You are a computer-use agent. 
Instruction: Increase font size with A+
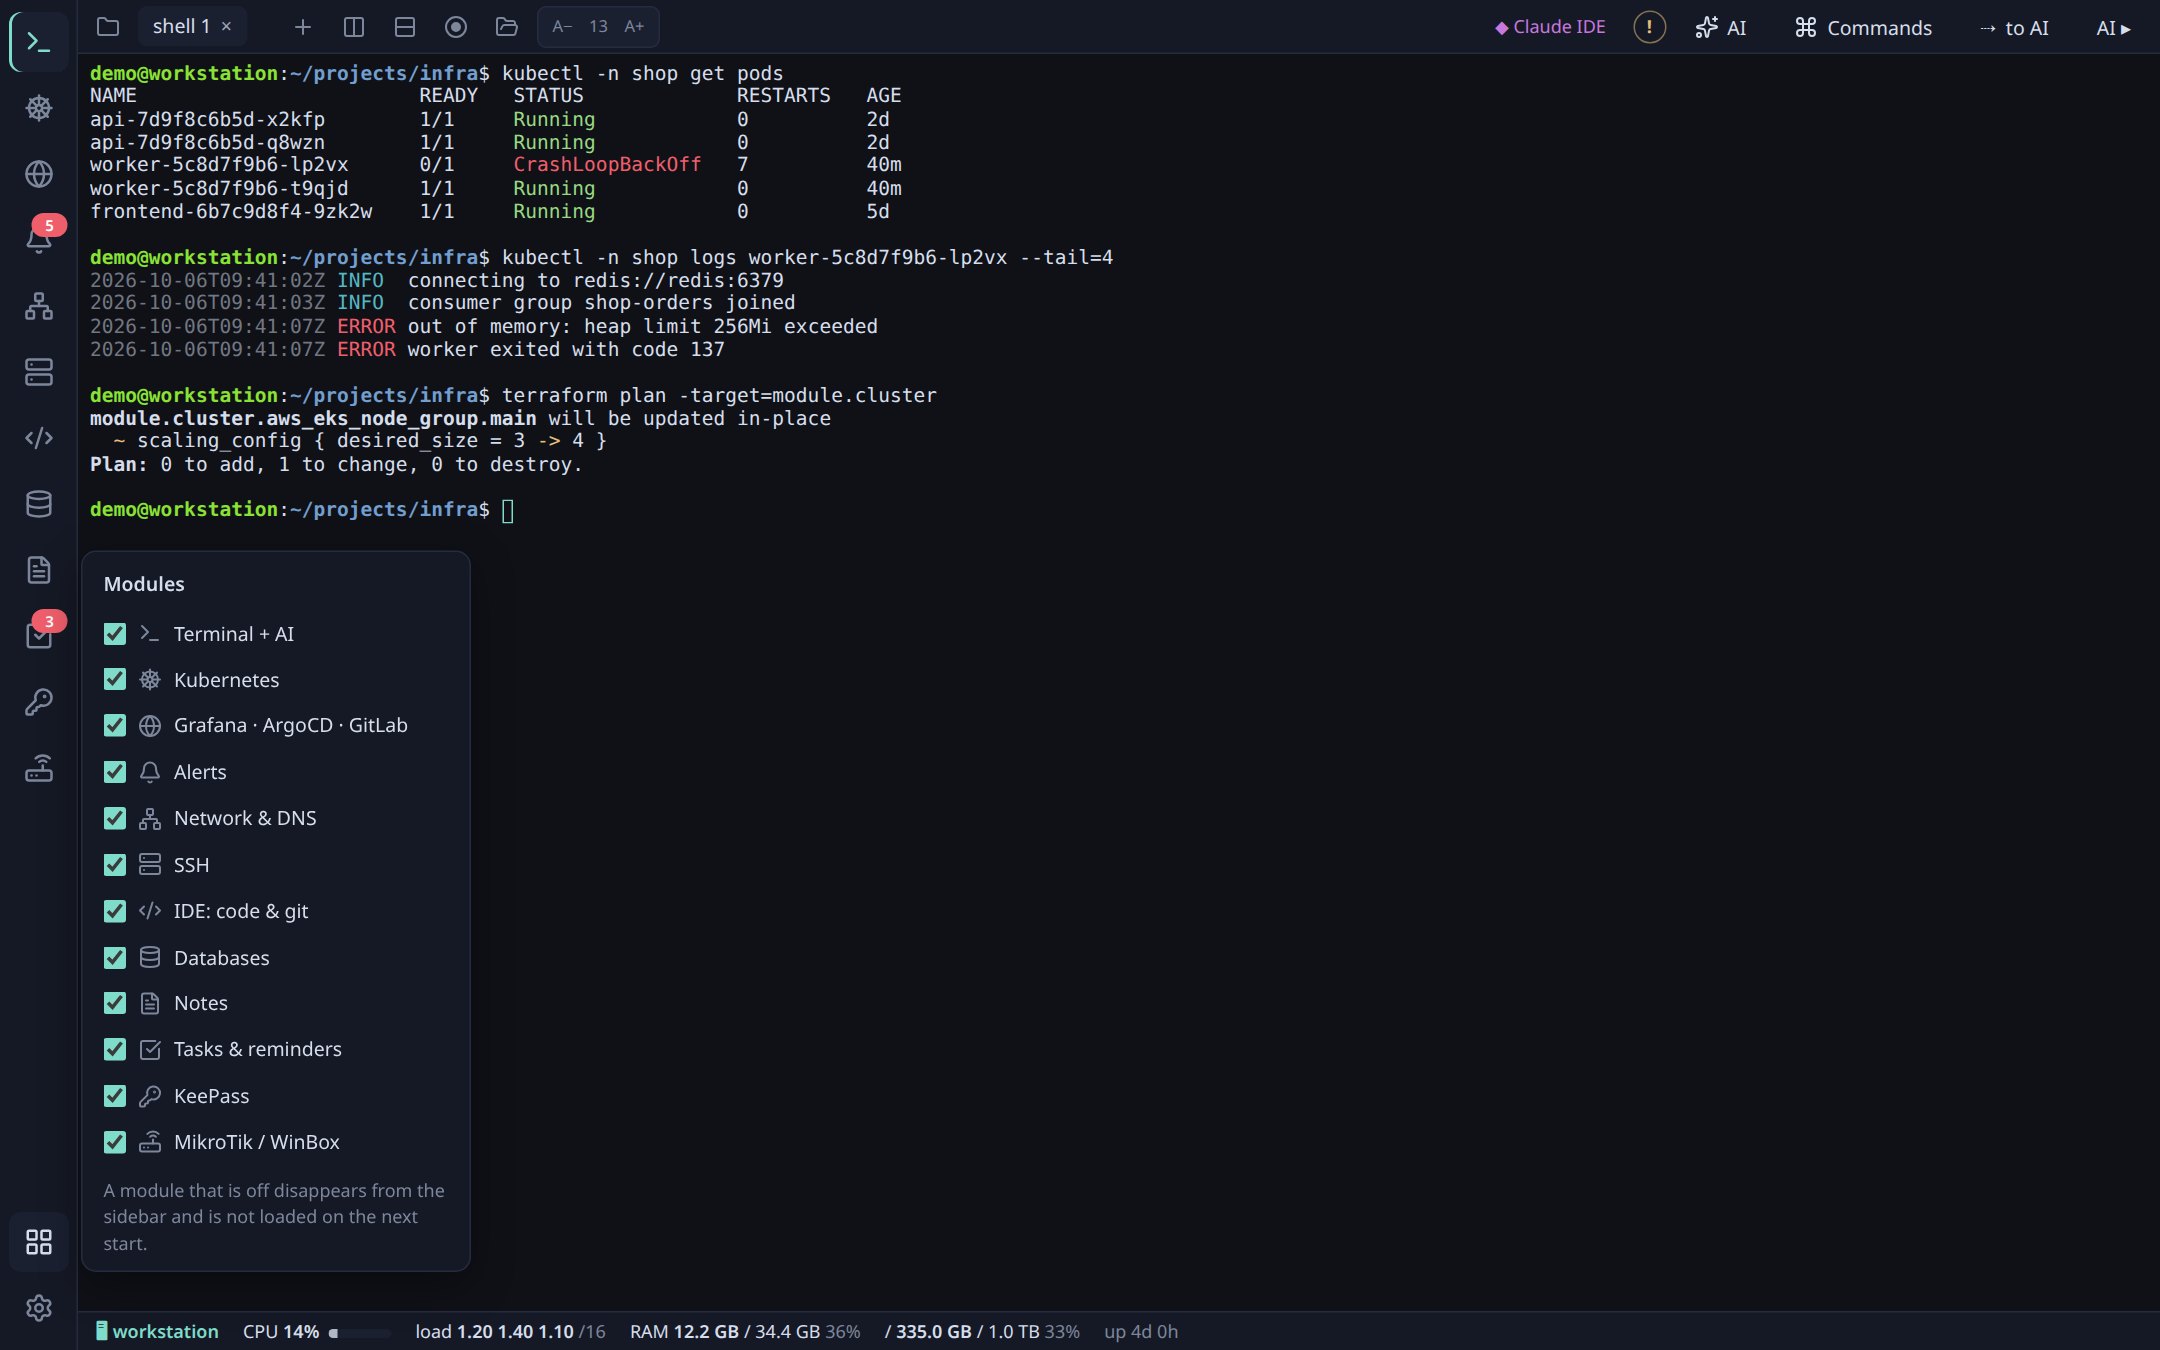point(634,27)
